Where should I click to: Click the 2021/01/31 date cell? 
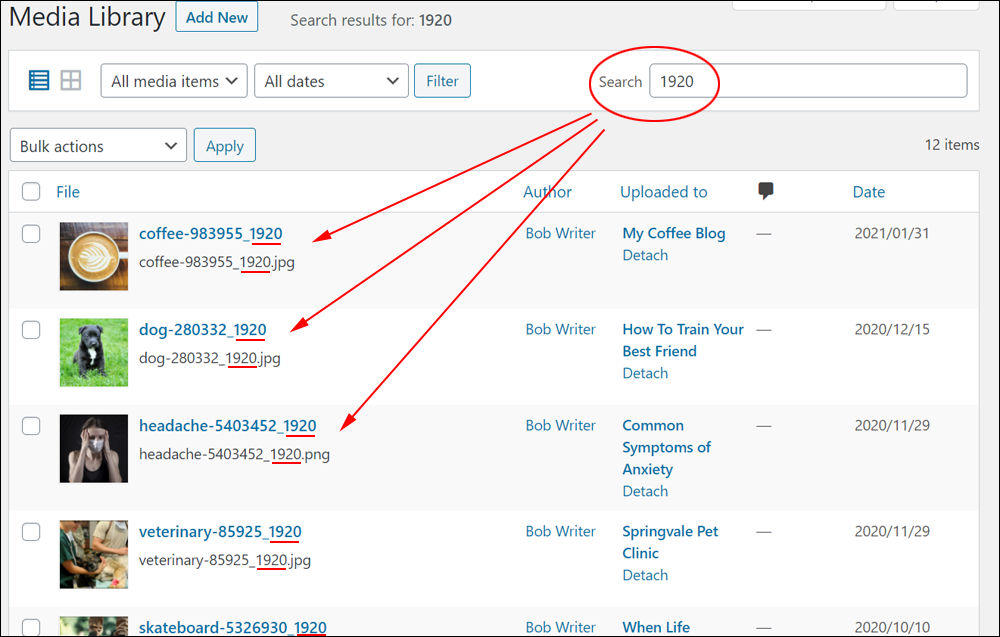892,233
